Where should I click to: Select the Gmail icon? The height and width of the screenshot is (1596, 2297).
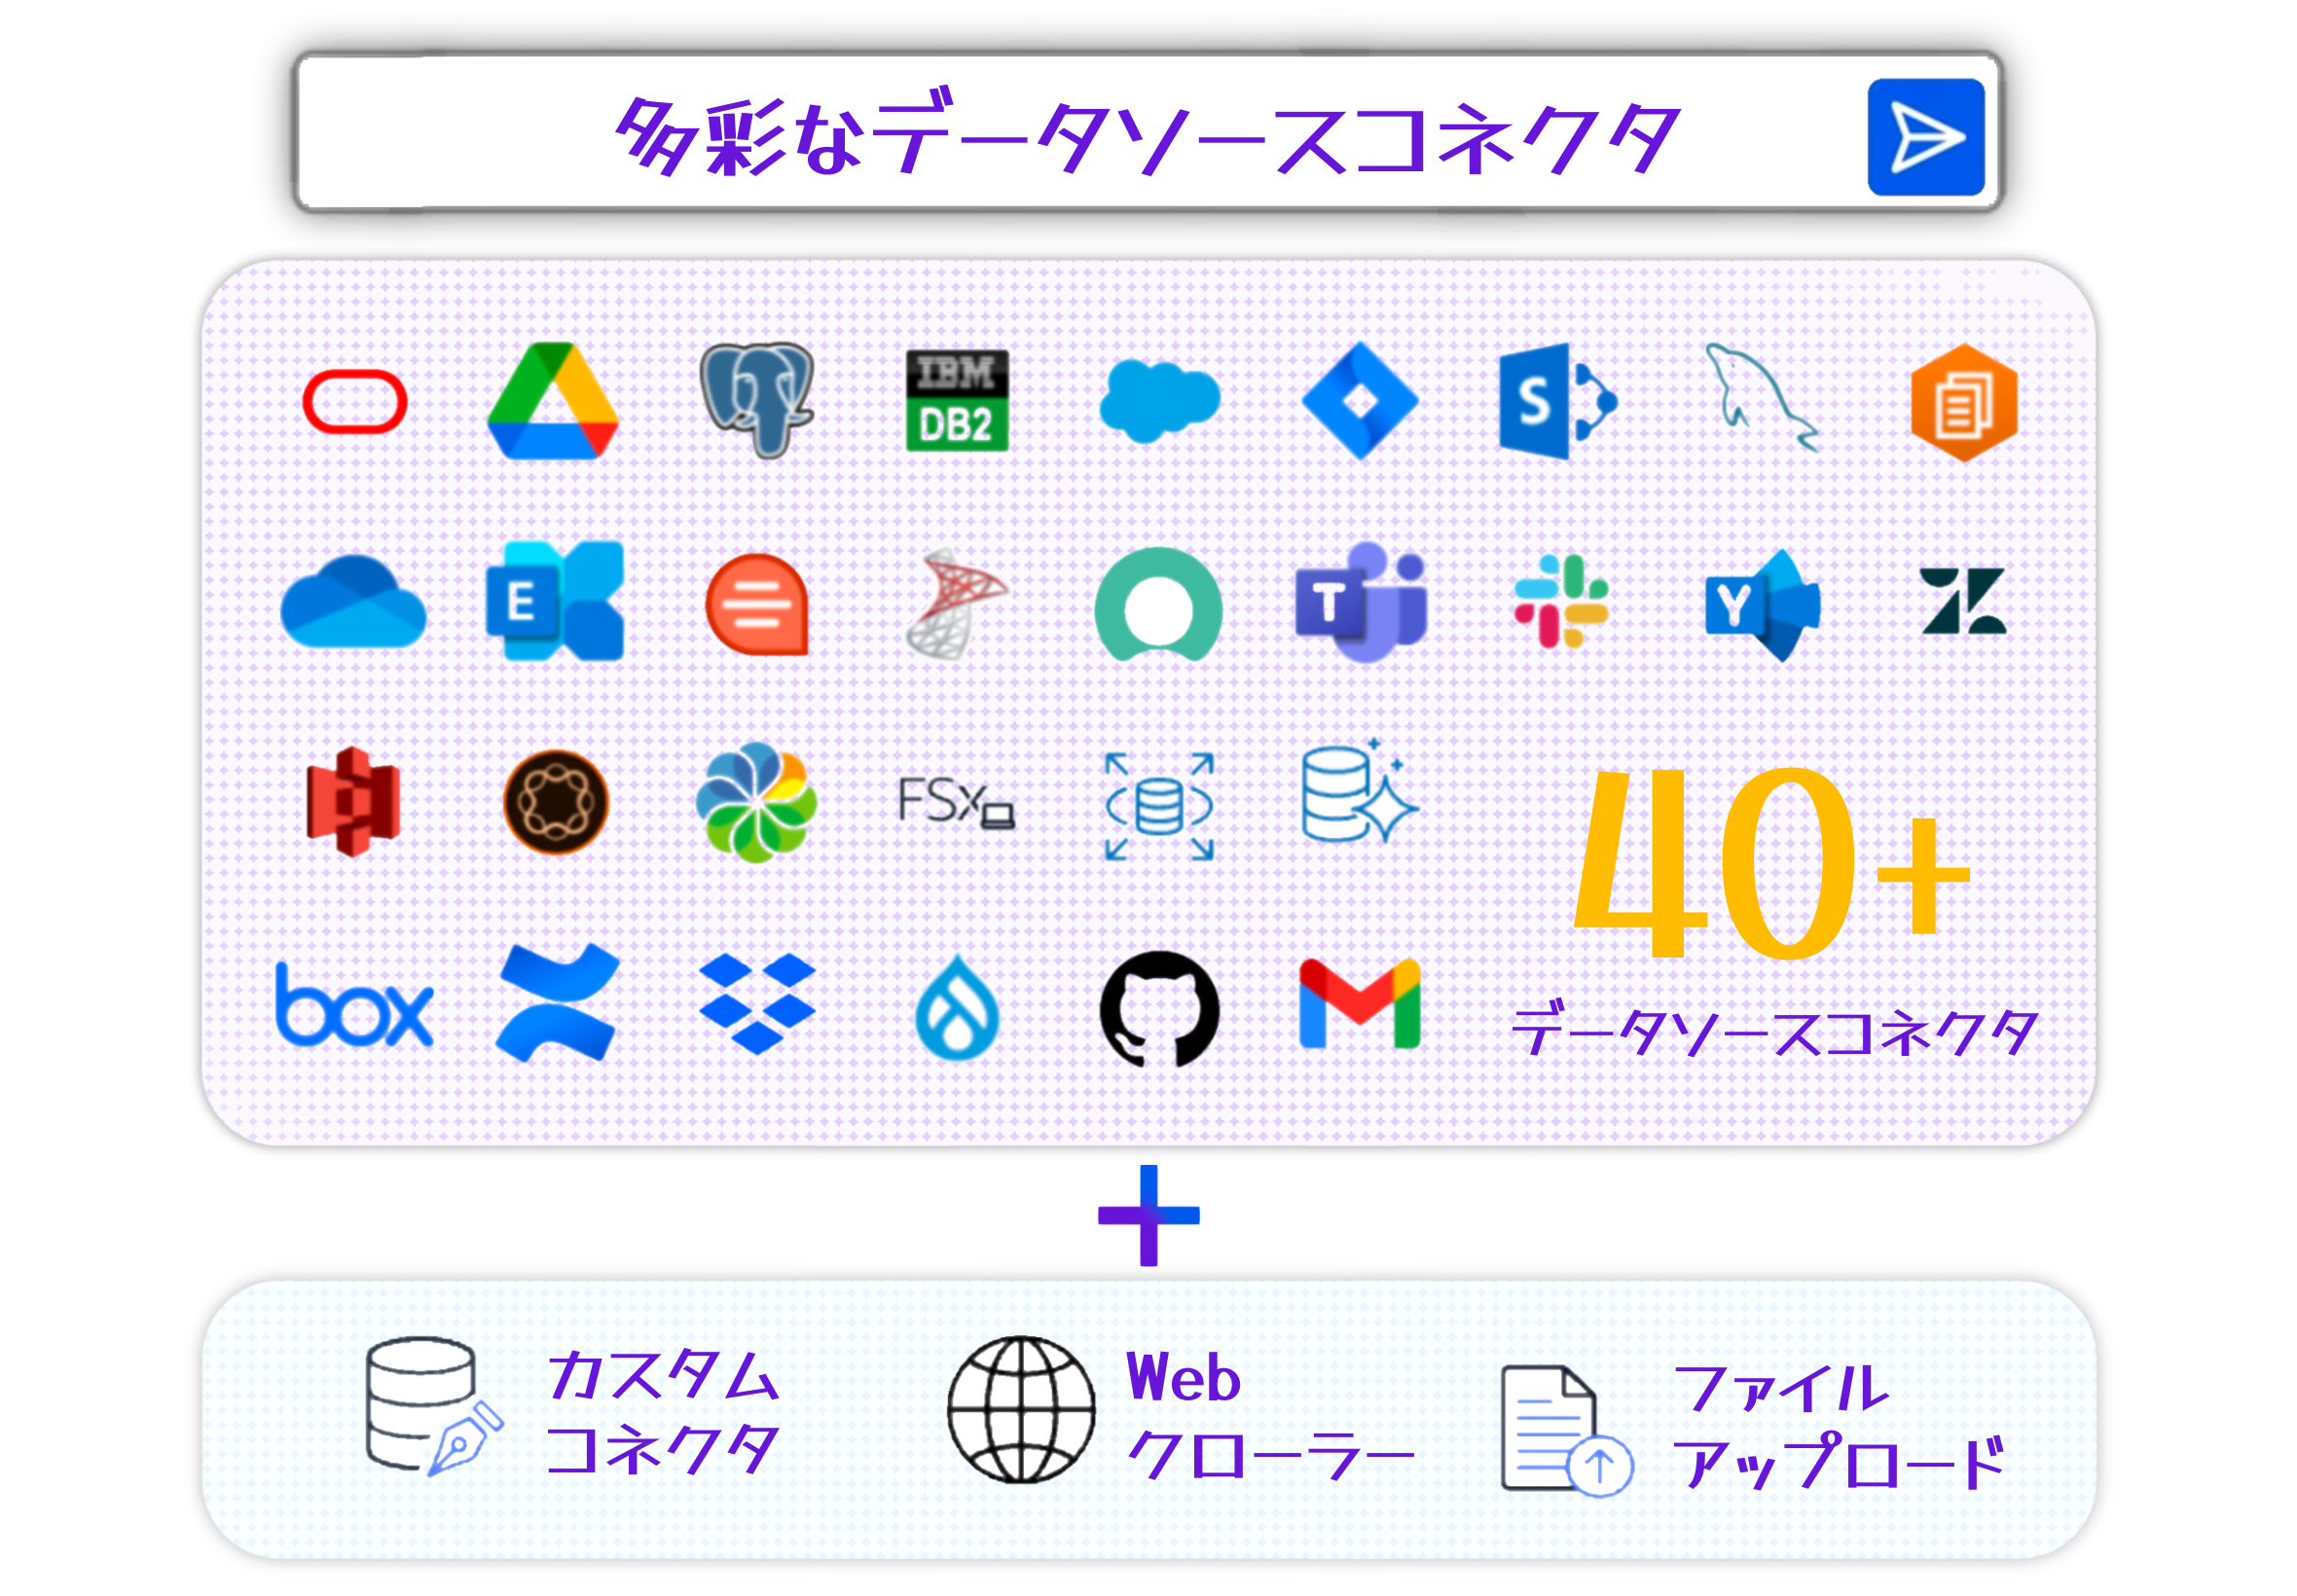pyautogui.click(x=1360, y=1004)
